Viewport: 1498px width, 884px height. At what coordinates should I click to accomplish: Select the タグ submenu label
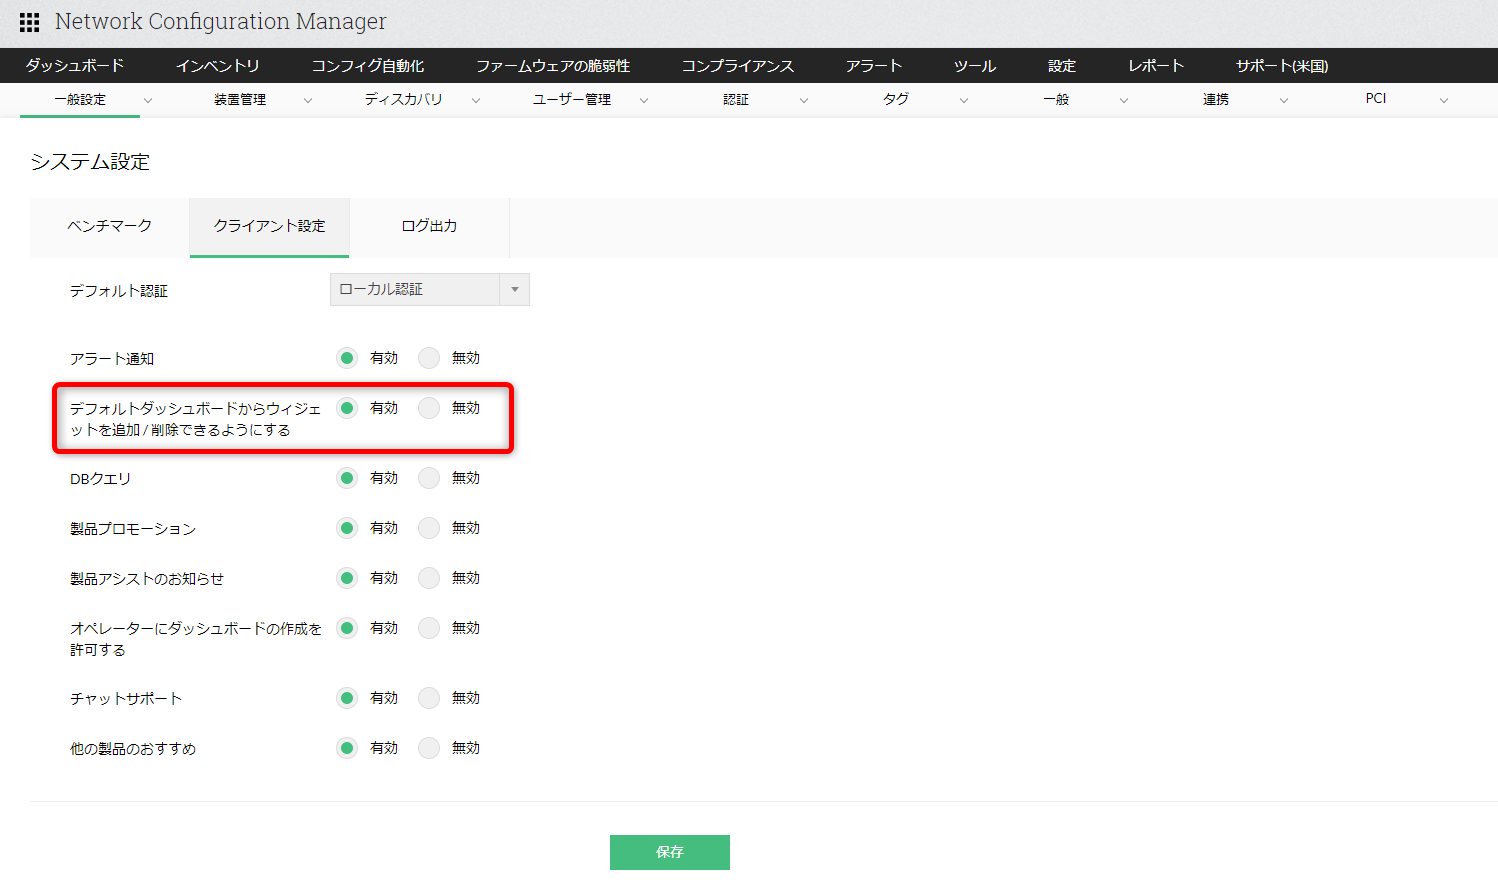(x=896, y=99)
